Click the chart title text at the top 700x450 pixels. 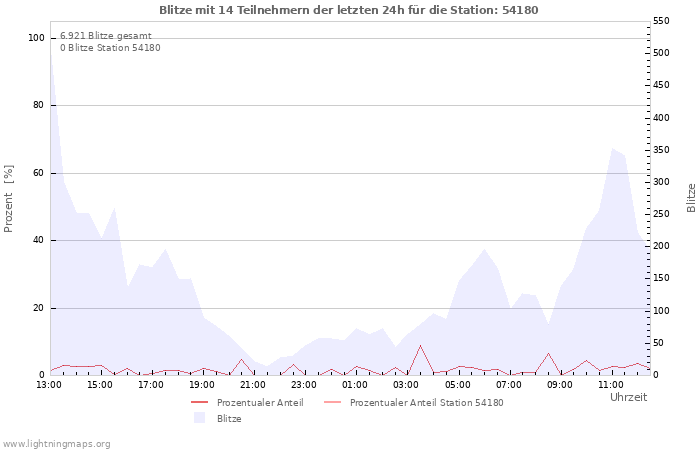coord(349,10)
